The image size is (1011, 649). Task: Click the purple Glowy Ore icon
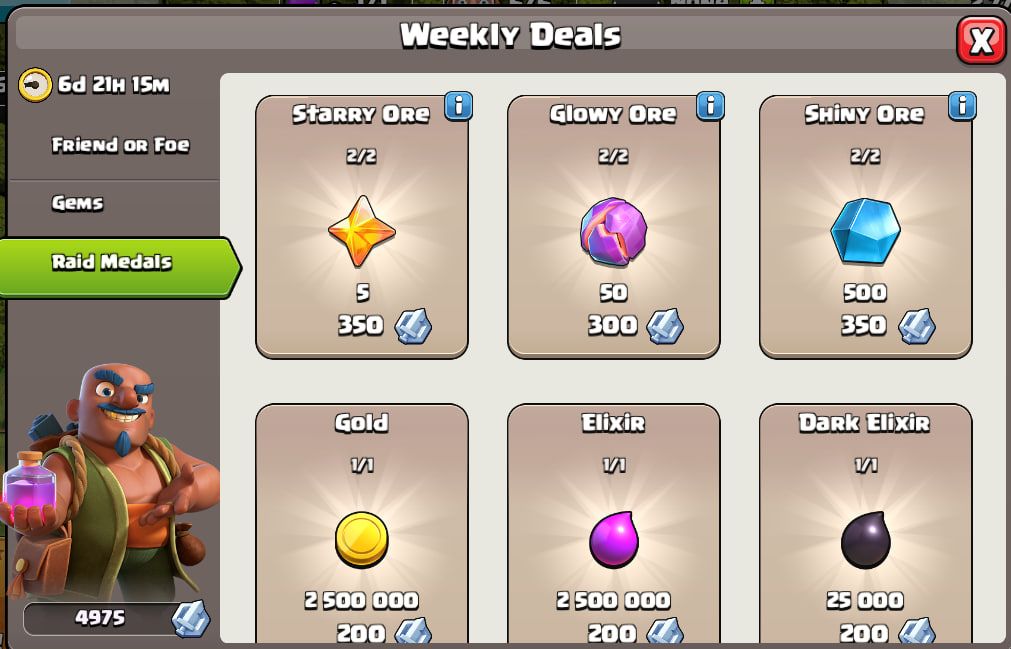pos(613,231)
